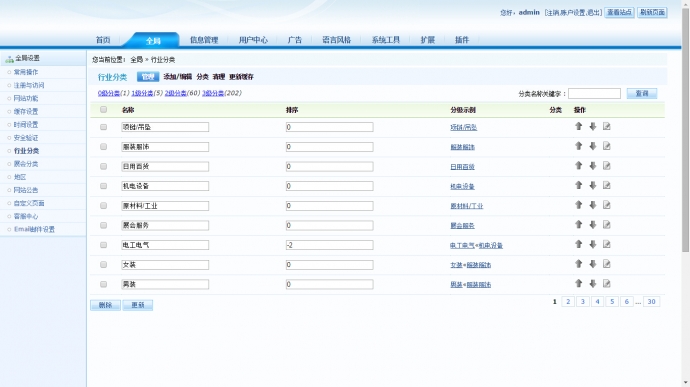
Task: Move the 原材料/工业 row down
Action: pyautogui.click(x=593, y=205)
